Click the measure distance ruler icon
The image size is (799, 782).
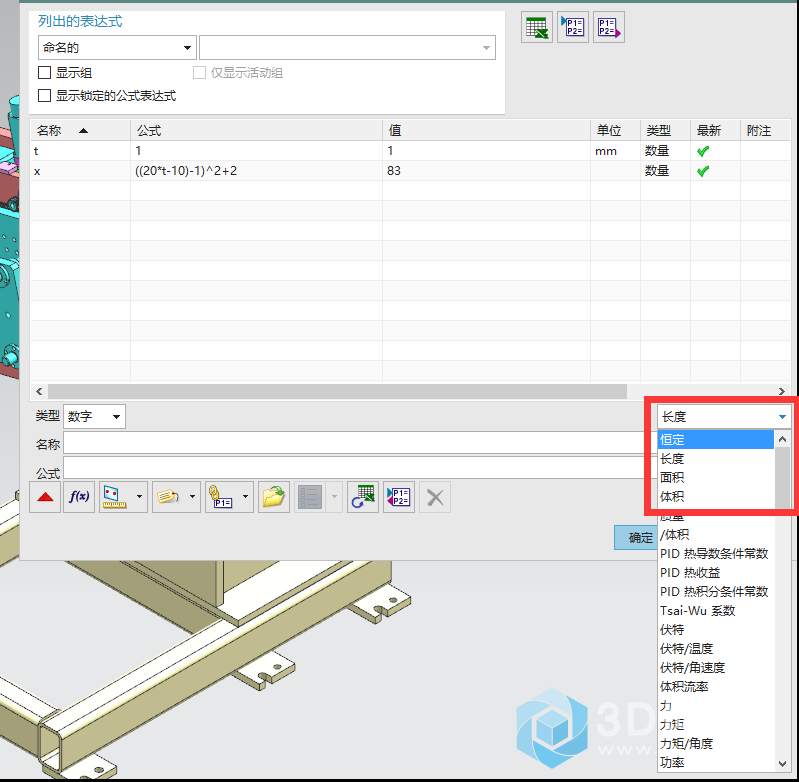coord(114,497)
